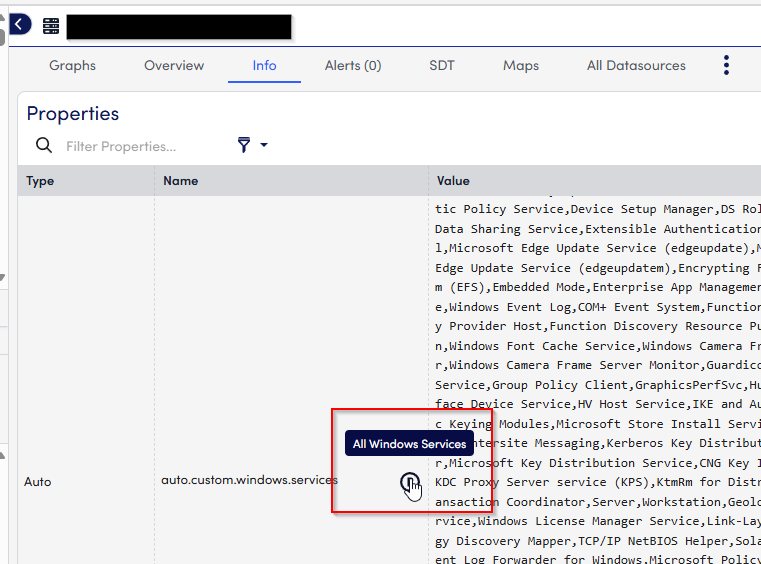
Task: Click the server device icon
Action: 51,26
